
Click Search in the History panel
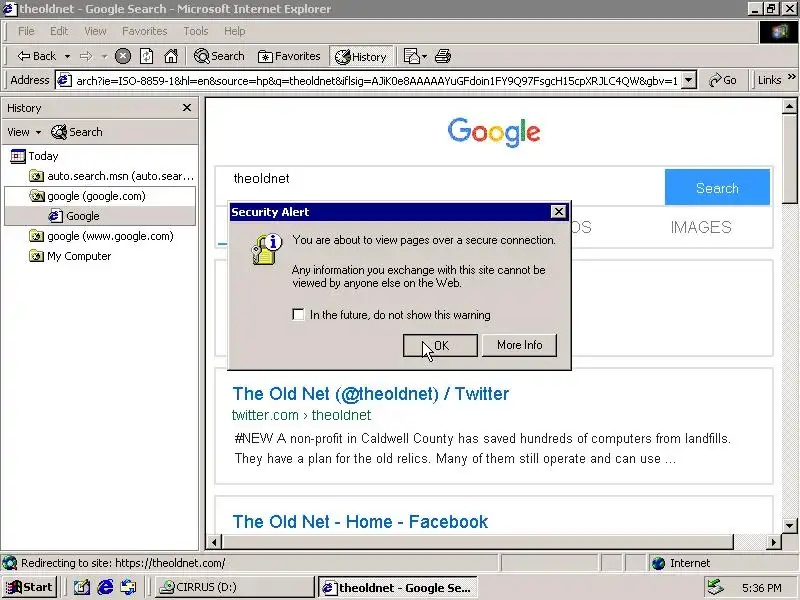[77, 132]
